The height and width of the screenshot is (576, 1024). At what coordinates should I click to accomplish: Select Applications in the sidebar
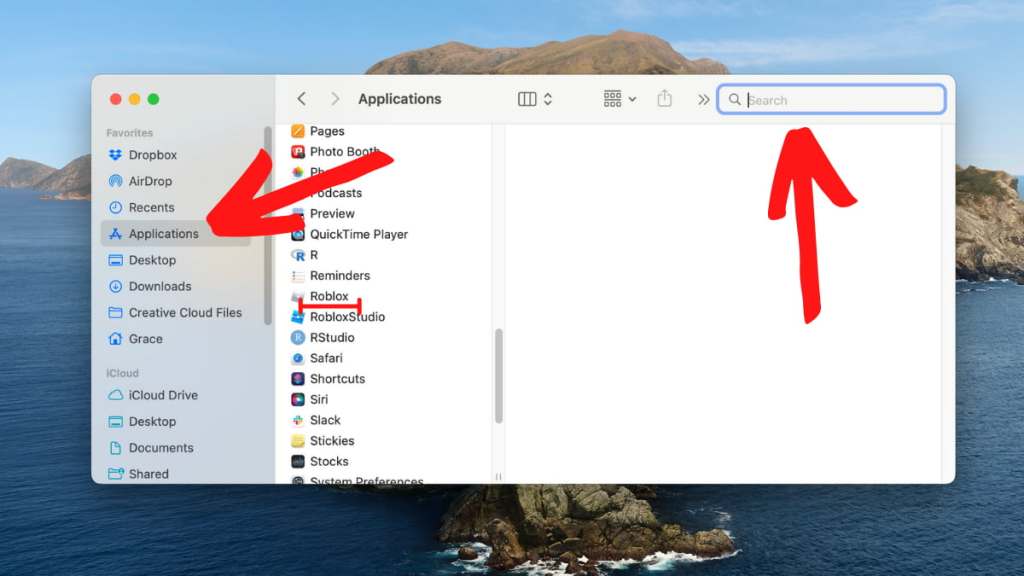(176, 233)
